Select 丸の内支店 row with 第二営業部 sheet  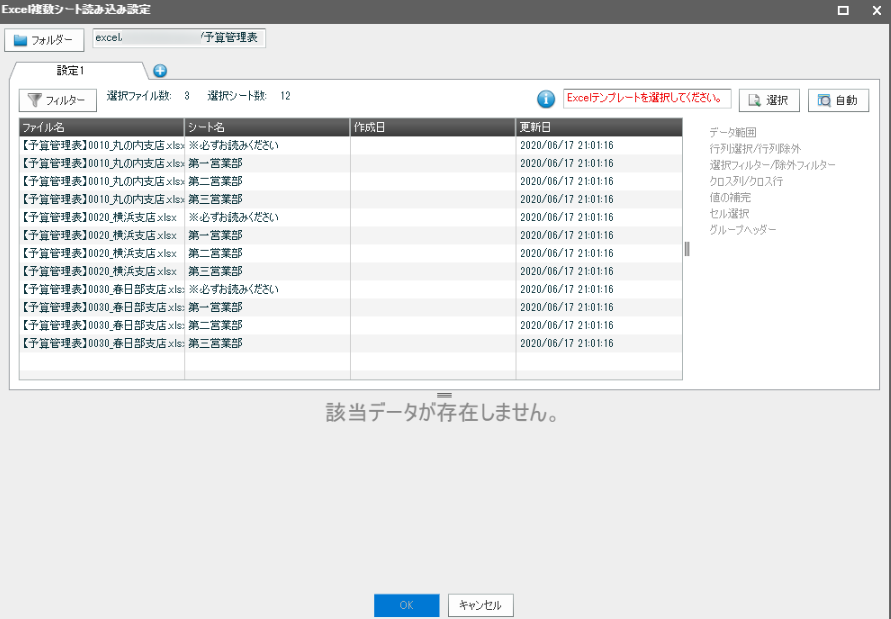click(351, 181)
